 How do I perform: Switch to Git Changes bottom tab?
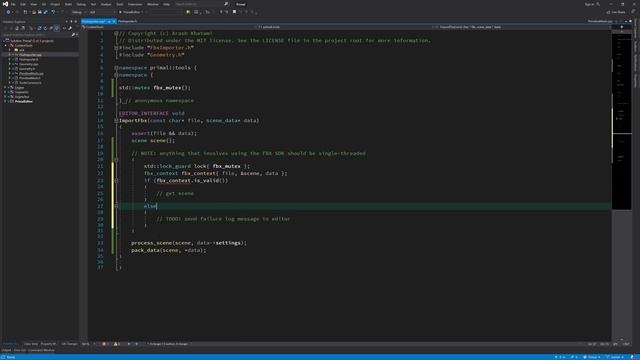coord(69,344)
